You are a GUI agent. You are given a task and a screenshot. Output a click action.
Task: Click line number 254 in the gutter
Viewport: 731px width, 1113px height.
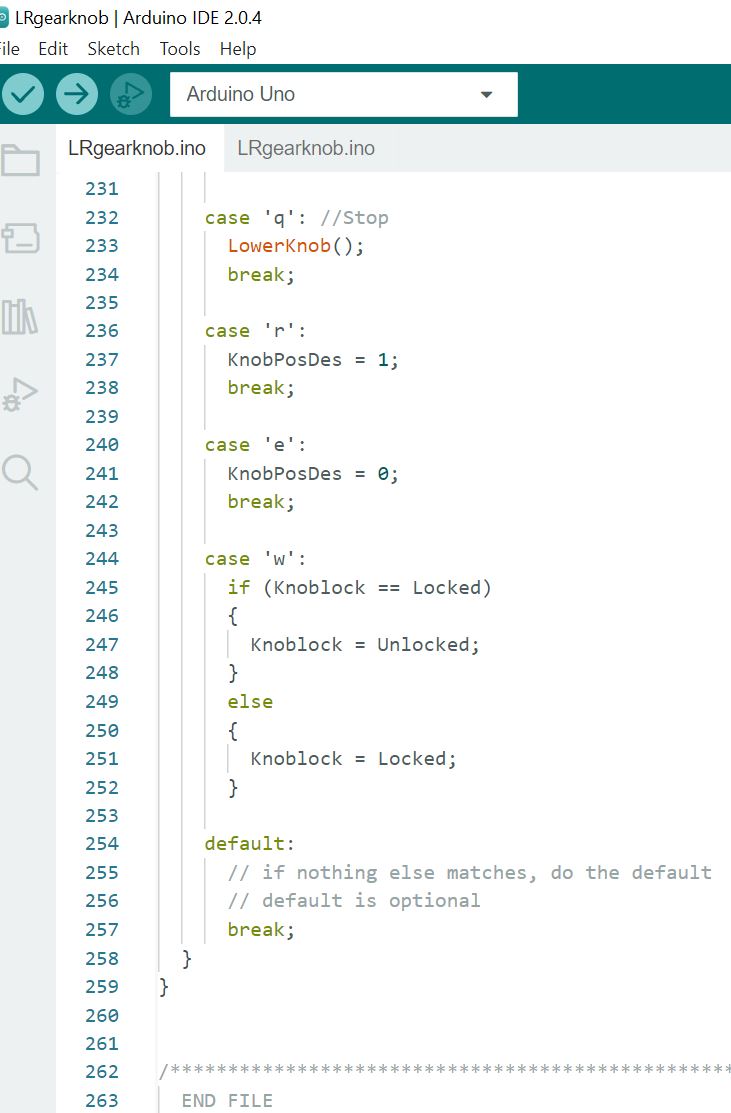(x=101, y=843)
